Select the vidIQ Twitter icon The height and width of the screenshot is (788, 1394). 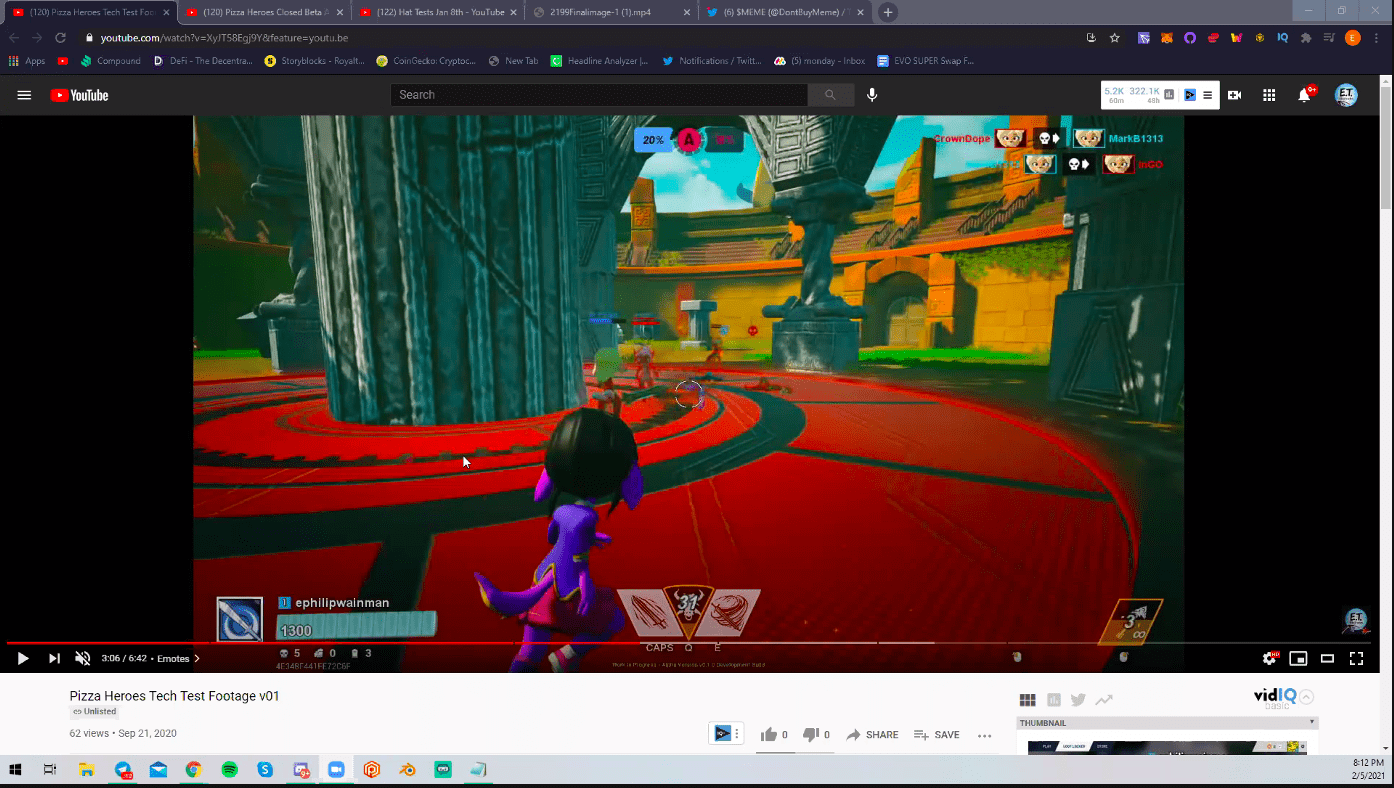pyautogui.click(x=1078, y=700)
